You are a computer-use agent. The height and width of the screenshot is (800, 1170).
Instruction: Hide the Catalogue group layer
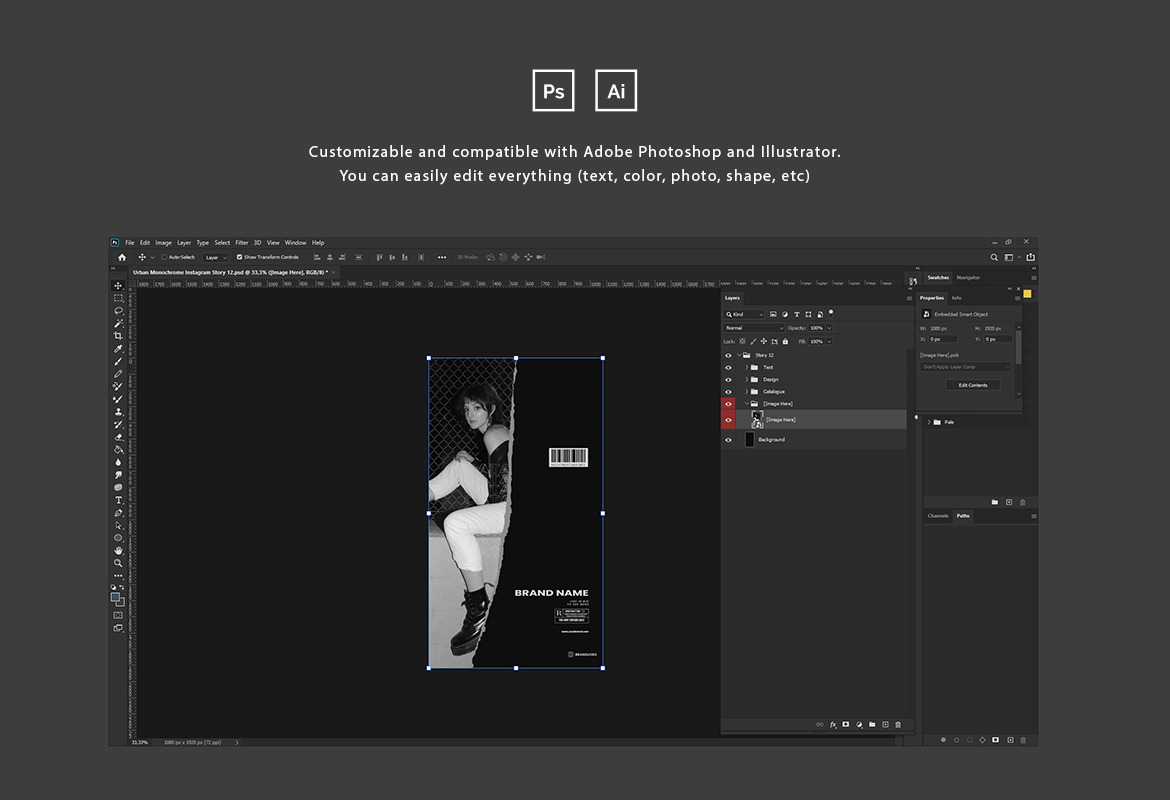coord(728,391)
